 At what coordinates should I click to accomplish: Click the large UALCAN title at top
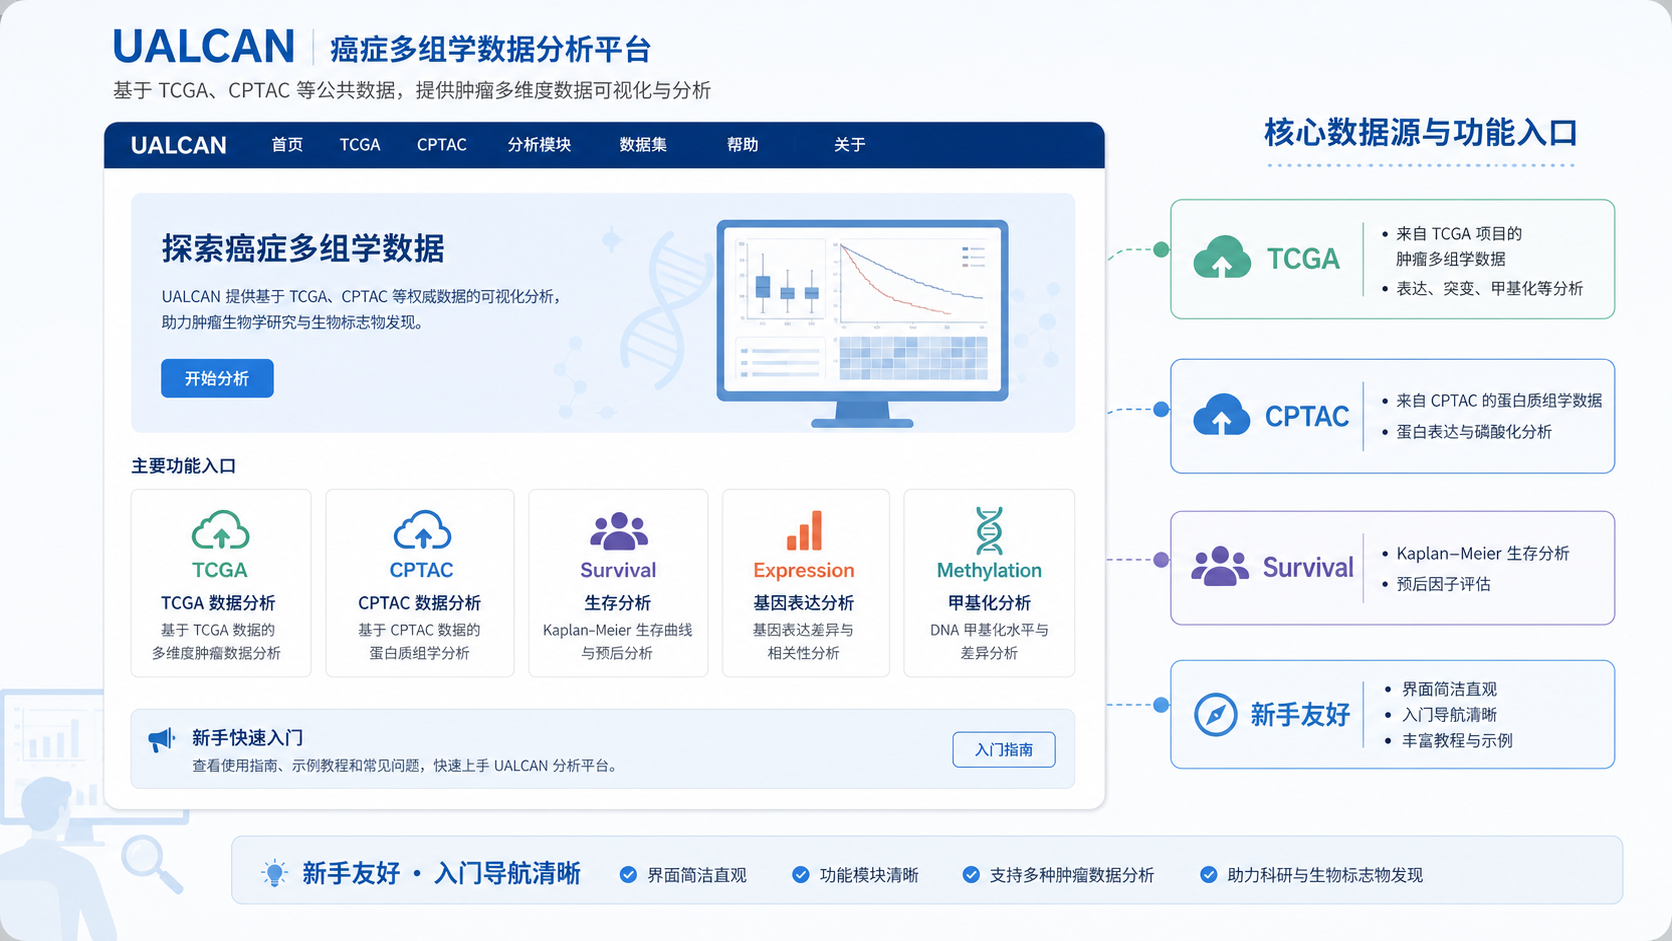tap(204, 47)
